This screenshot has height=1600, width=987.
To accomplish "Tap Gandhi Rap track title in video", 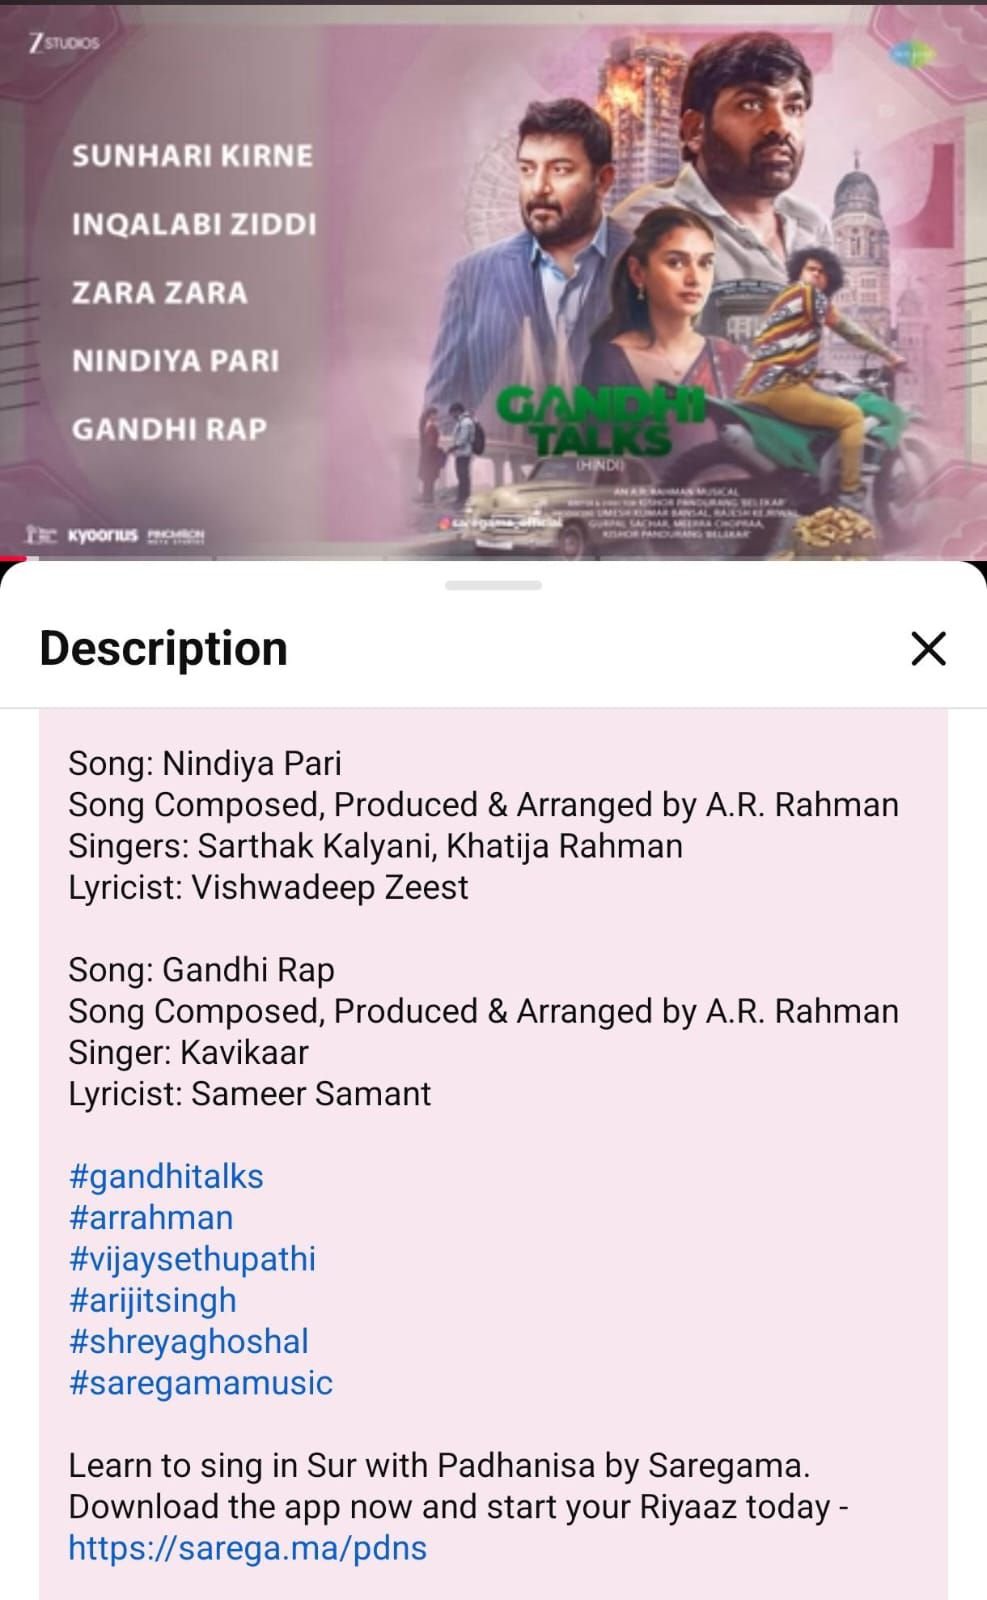I will coord(169,428).
